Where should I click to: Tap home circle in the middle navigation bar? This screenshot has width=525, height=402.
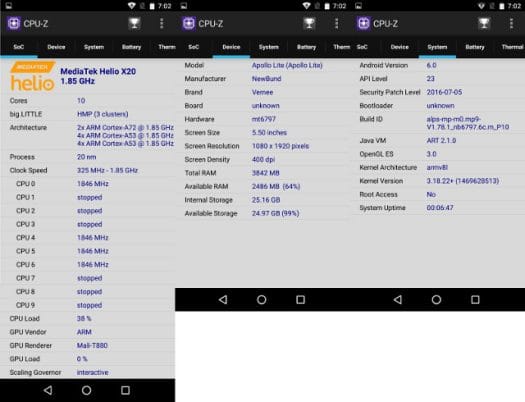tap(261, 300)
